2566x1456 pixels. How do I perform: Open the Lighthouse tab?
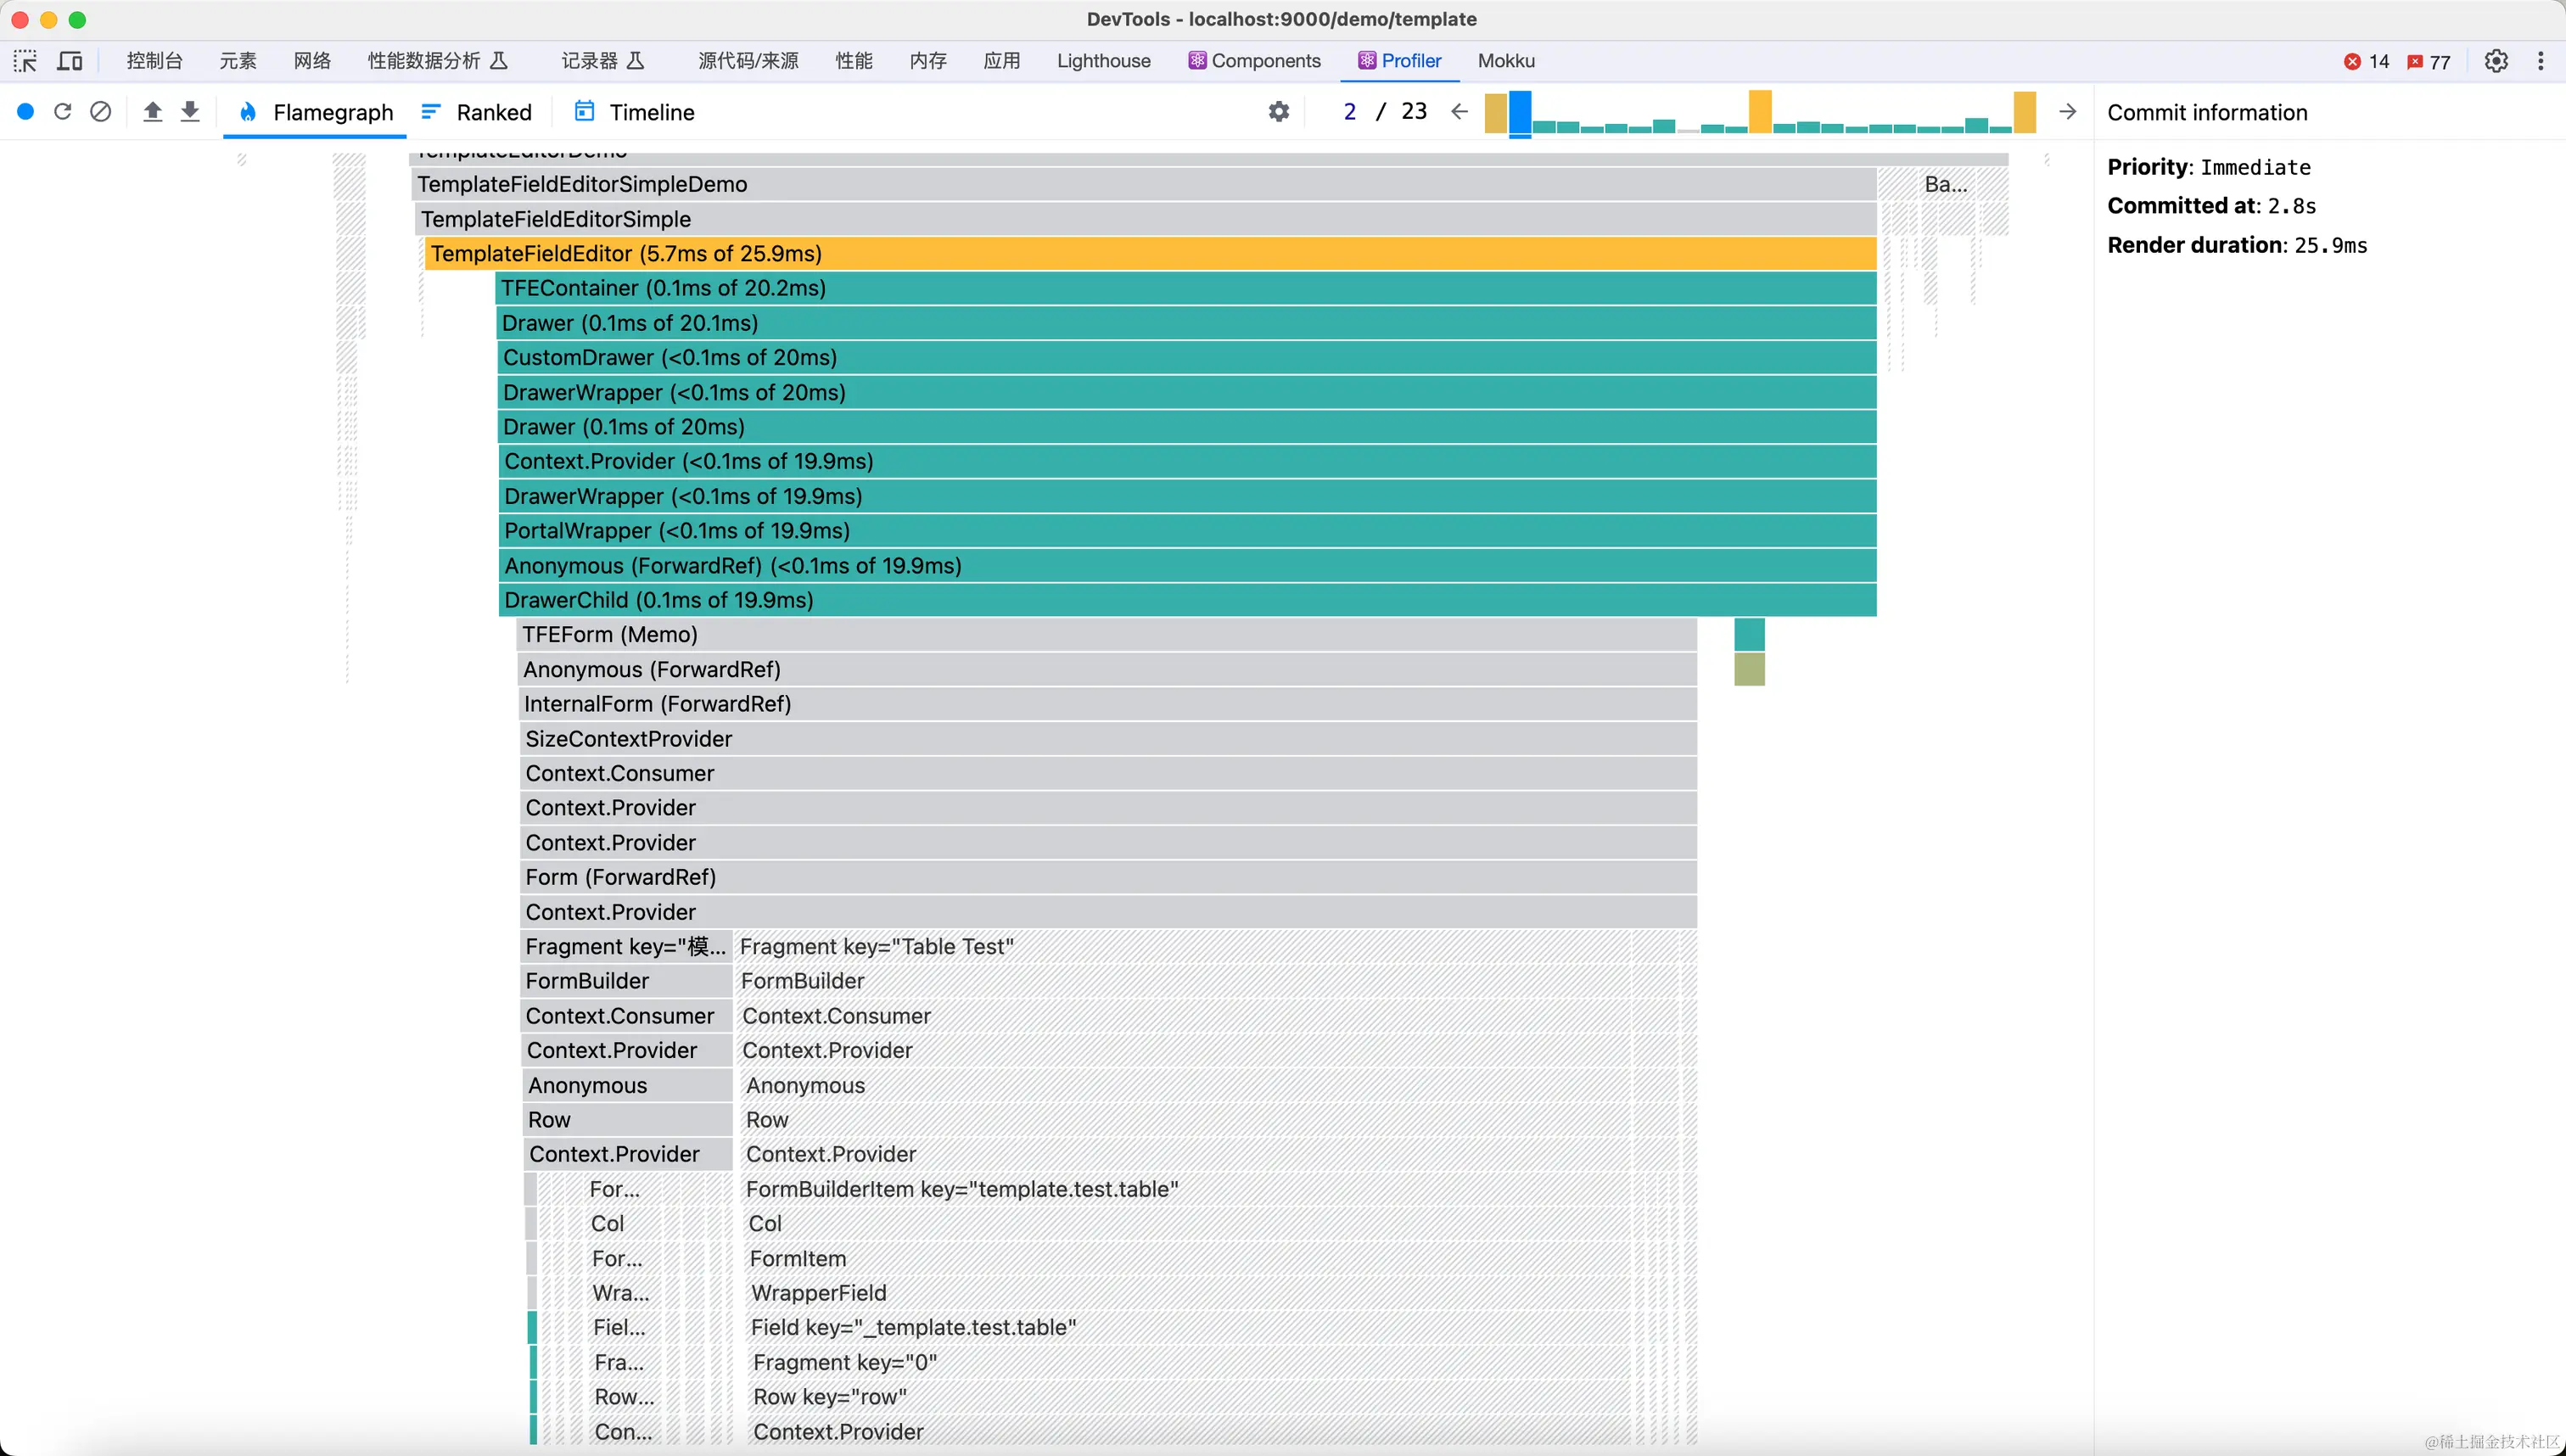(x=1104, y=61)
